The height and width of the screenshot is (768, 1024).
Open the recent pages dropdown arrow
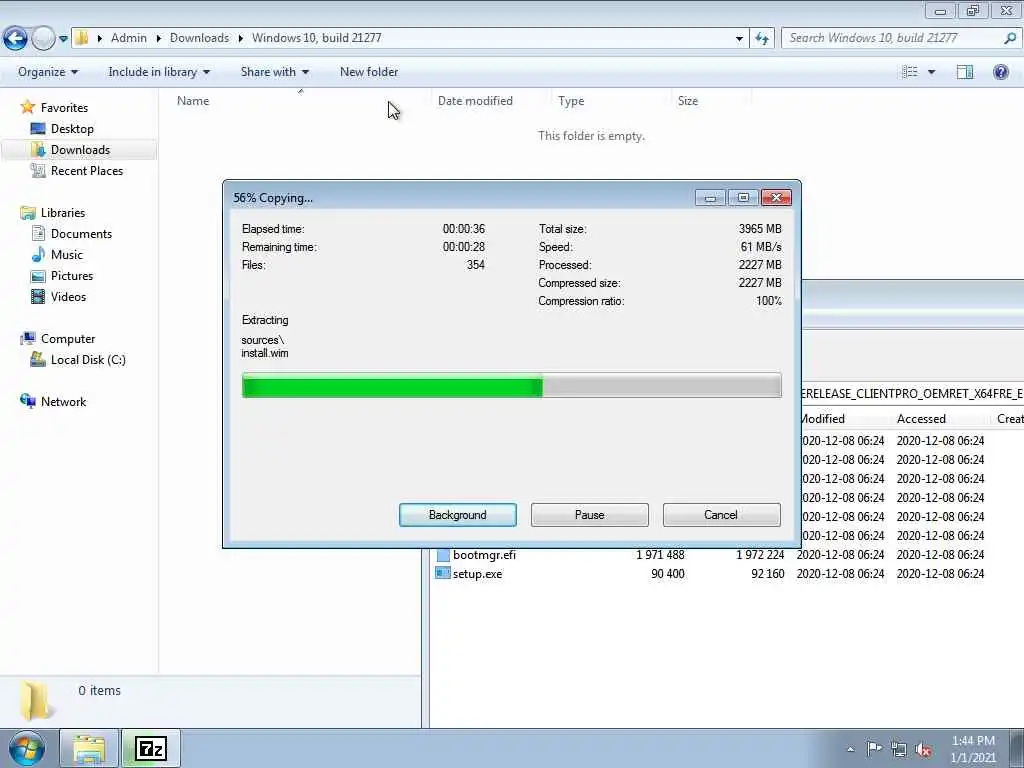[63, 39]
